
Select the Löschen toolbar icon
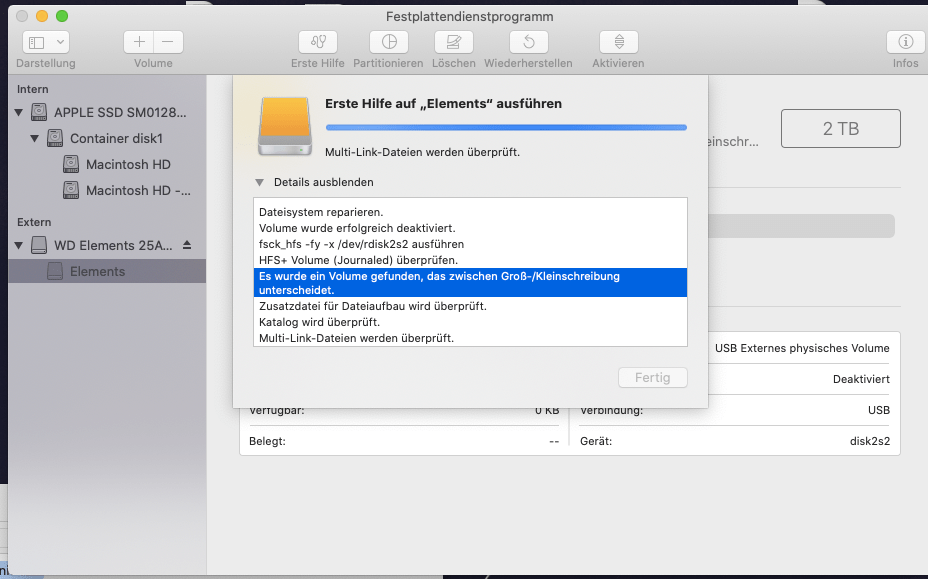453,42
